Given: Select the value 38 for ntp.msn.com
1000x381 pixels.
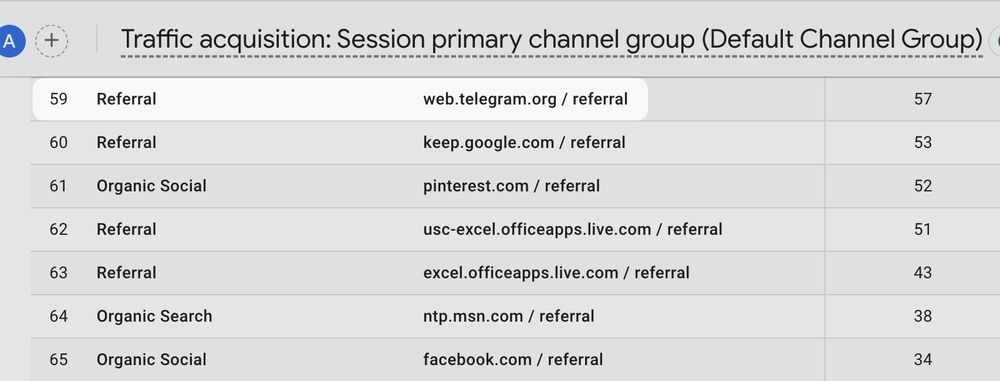Looking at the screenshot, I should (923, 316).
